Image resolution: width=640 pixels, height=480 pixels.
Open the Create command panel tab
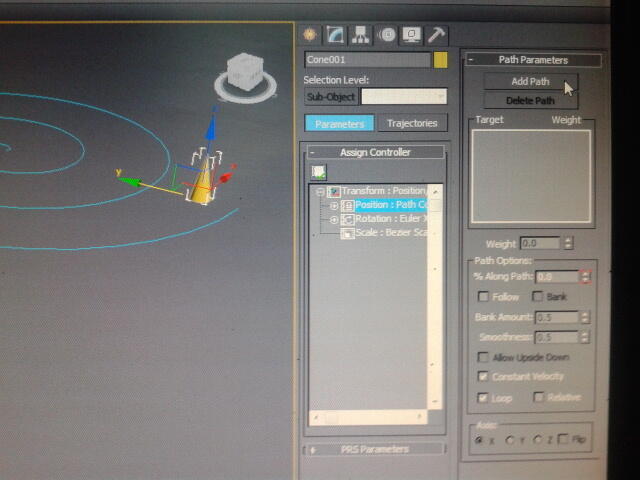pos(310,35)
